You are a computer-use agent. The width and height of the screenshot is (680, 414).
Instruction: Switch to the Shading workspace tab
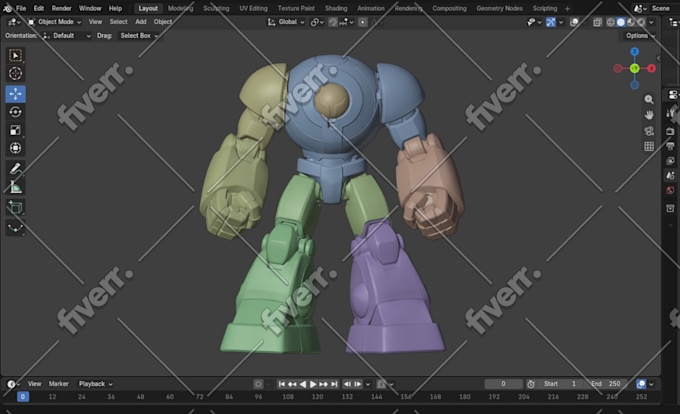tap(336, 8)
